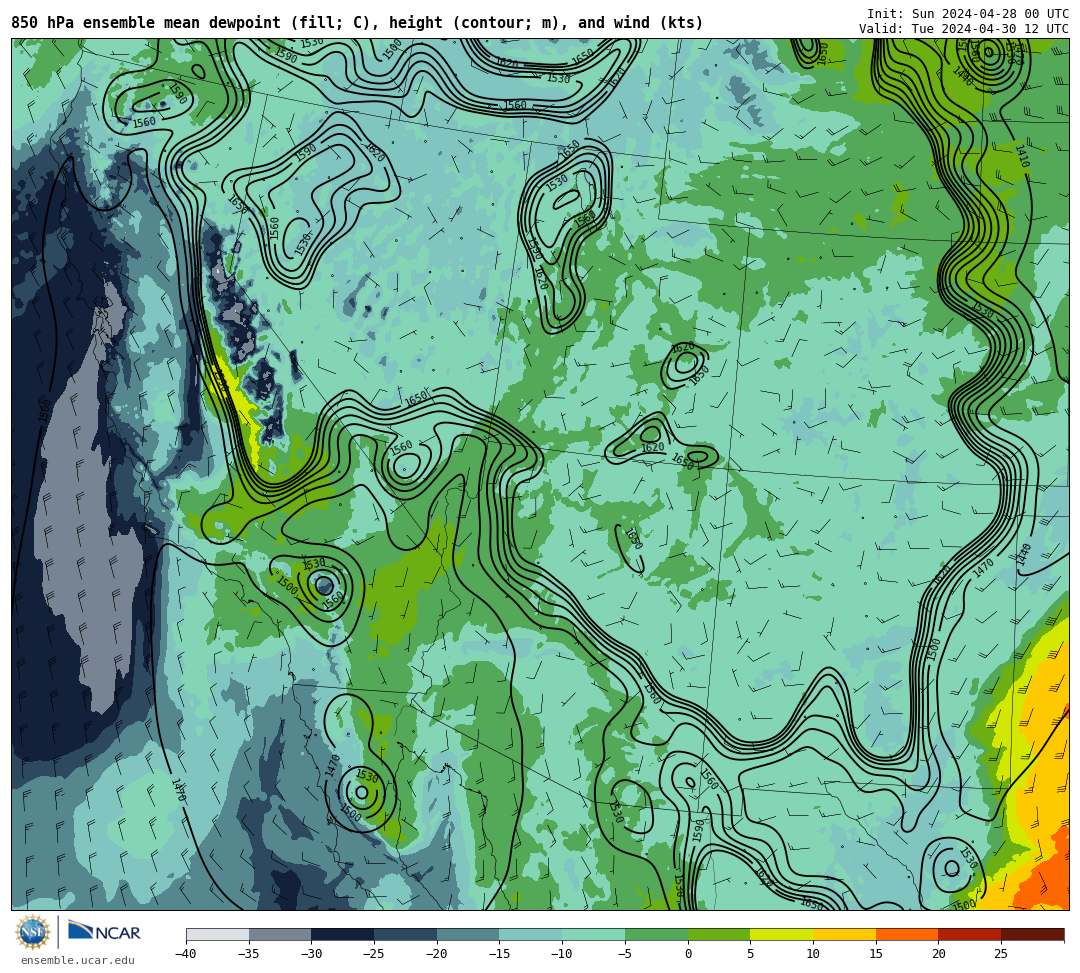Click the dark brown above-25 color swatch
This screenshot has width=1080, height=973.
[1032, 934]
